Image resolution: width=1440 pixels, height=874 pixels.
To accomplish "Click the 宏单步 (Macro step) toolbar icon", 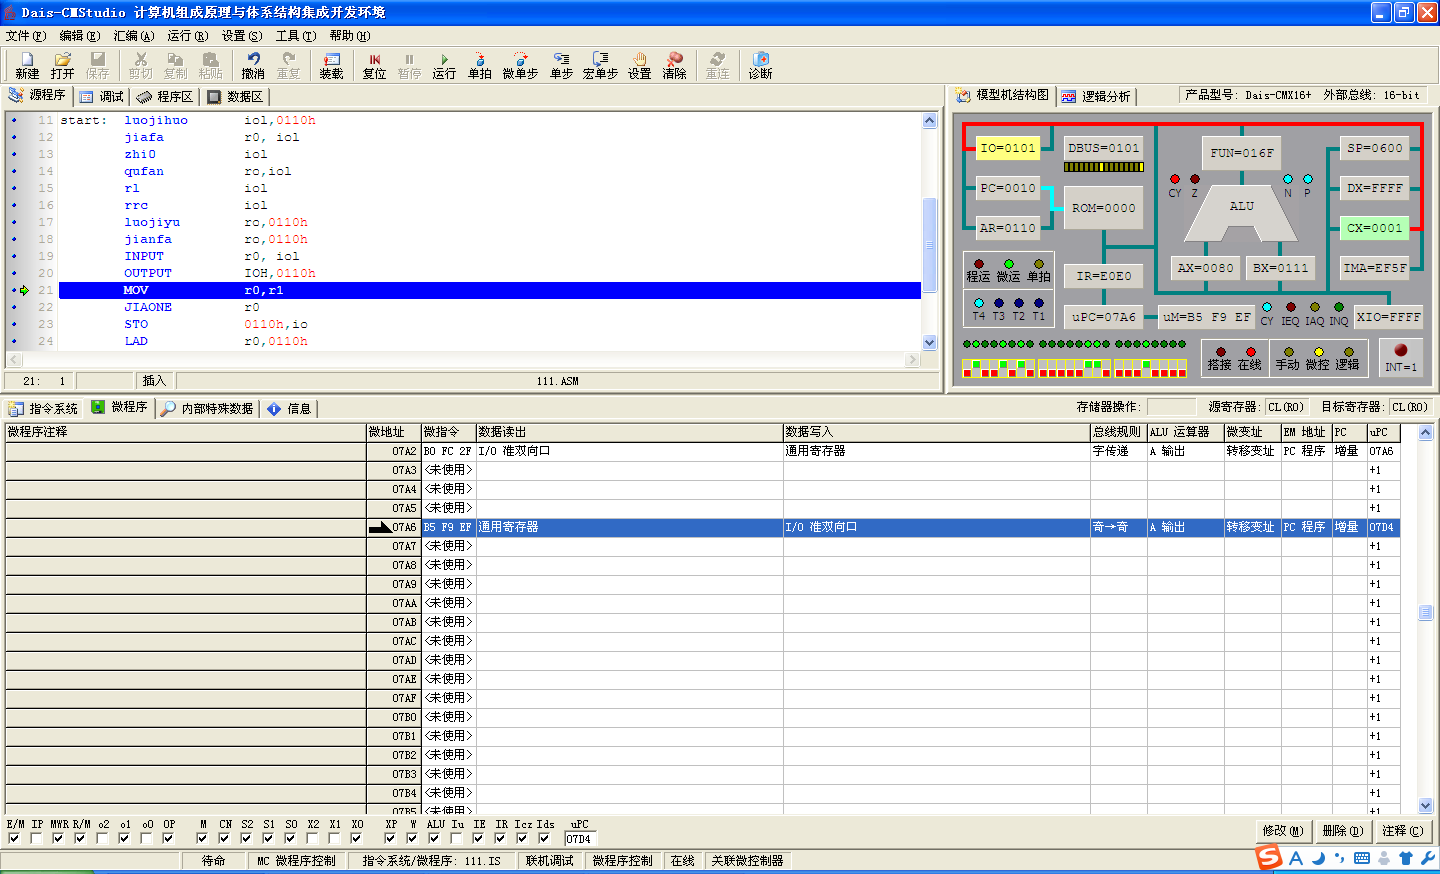I will coord(600,65).
